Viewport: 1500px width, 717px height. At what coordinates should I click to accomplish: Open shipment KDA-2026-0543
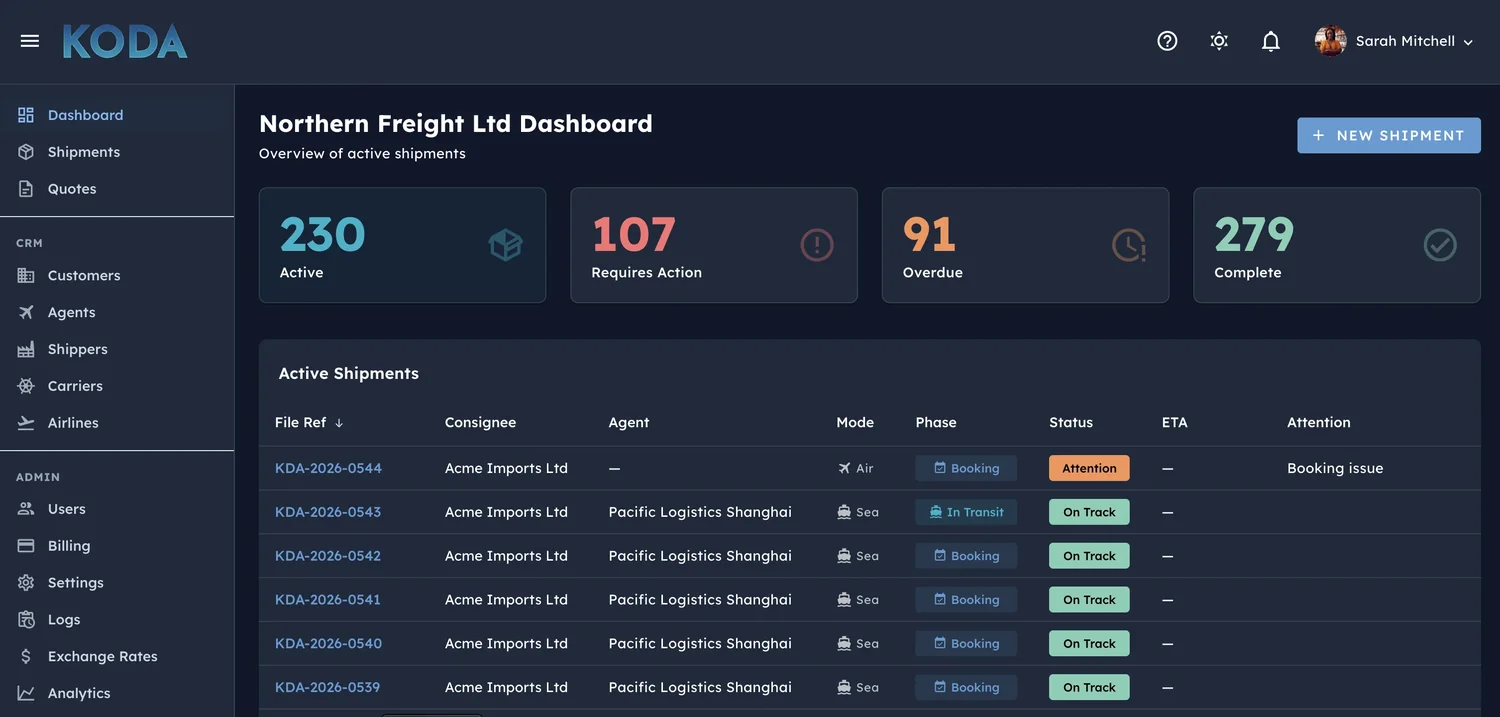pos(328,512)
